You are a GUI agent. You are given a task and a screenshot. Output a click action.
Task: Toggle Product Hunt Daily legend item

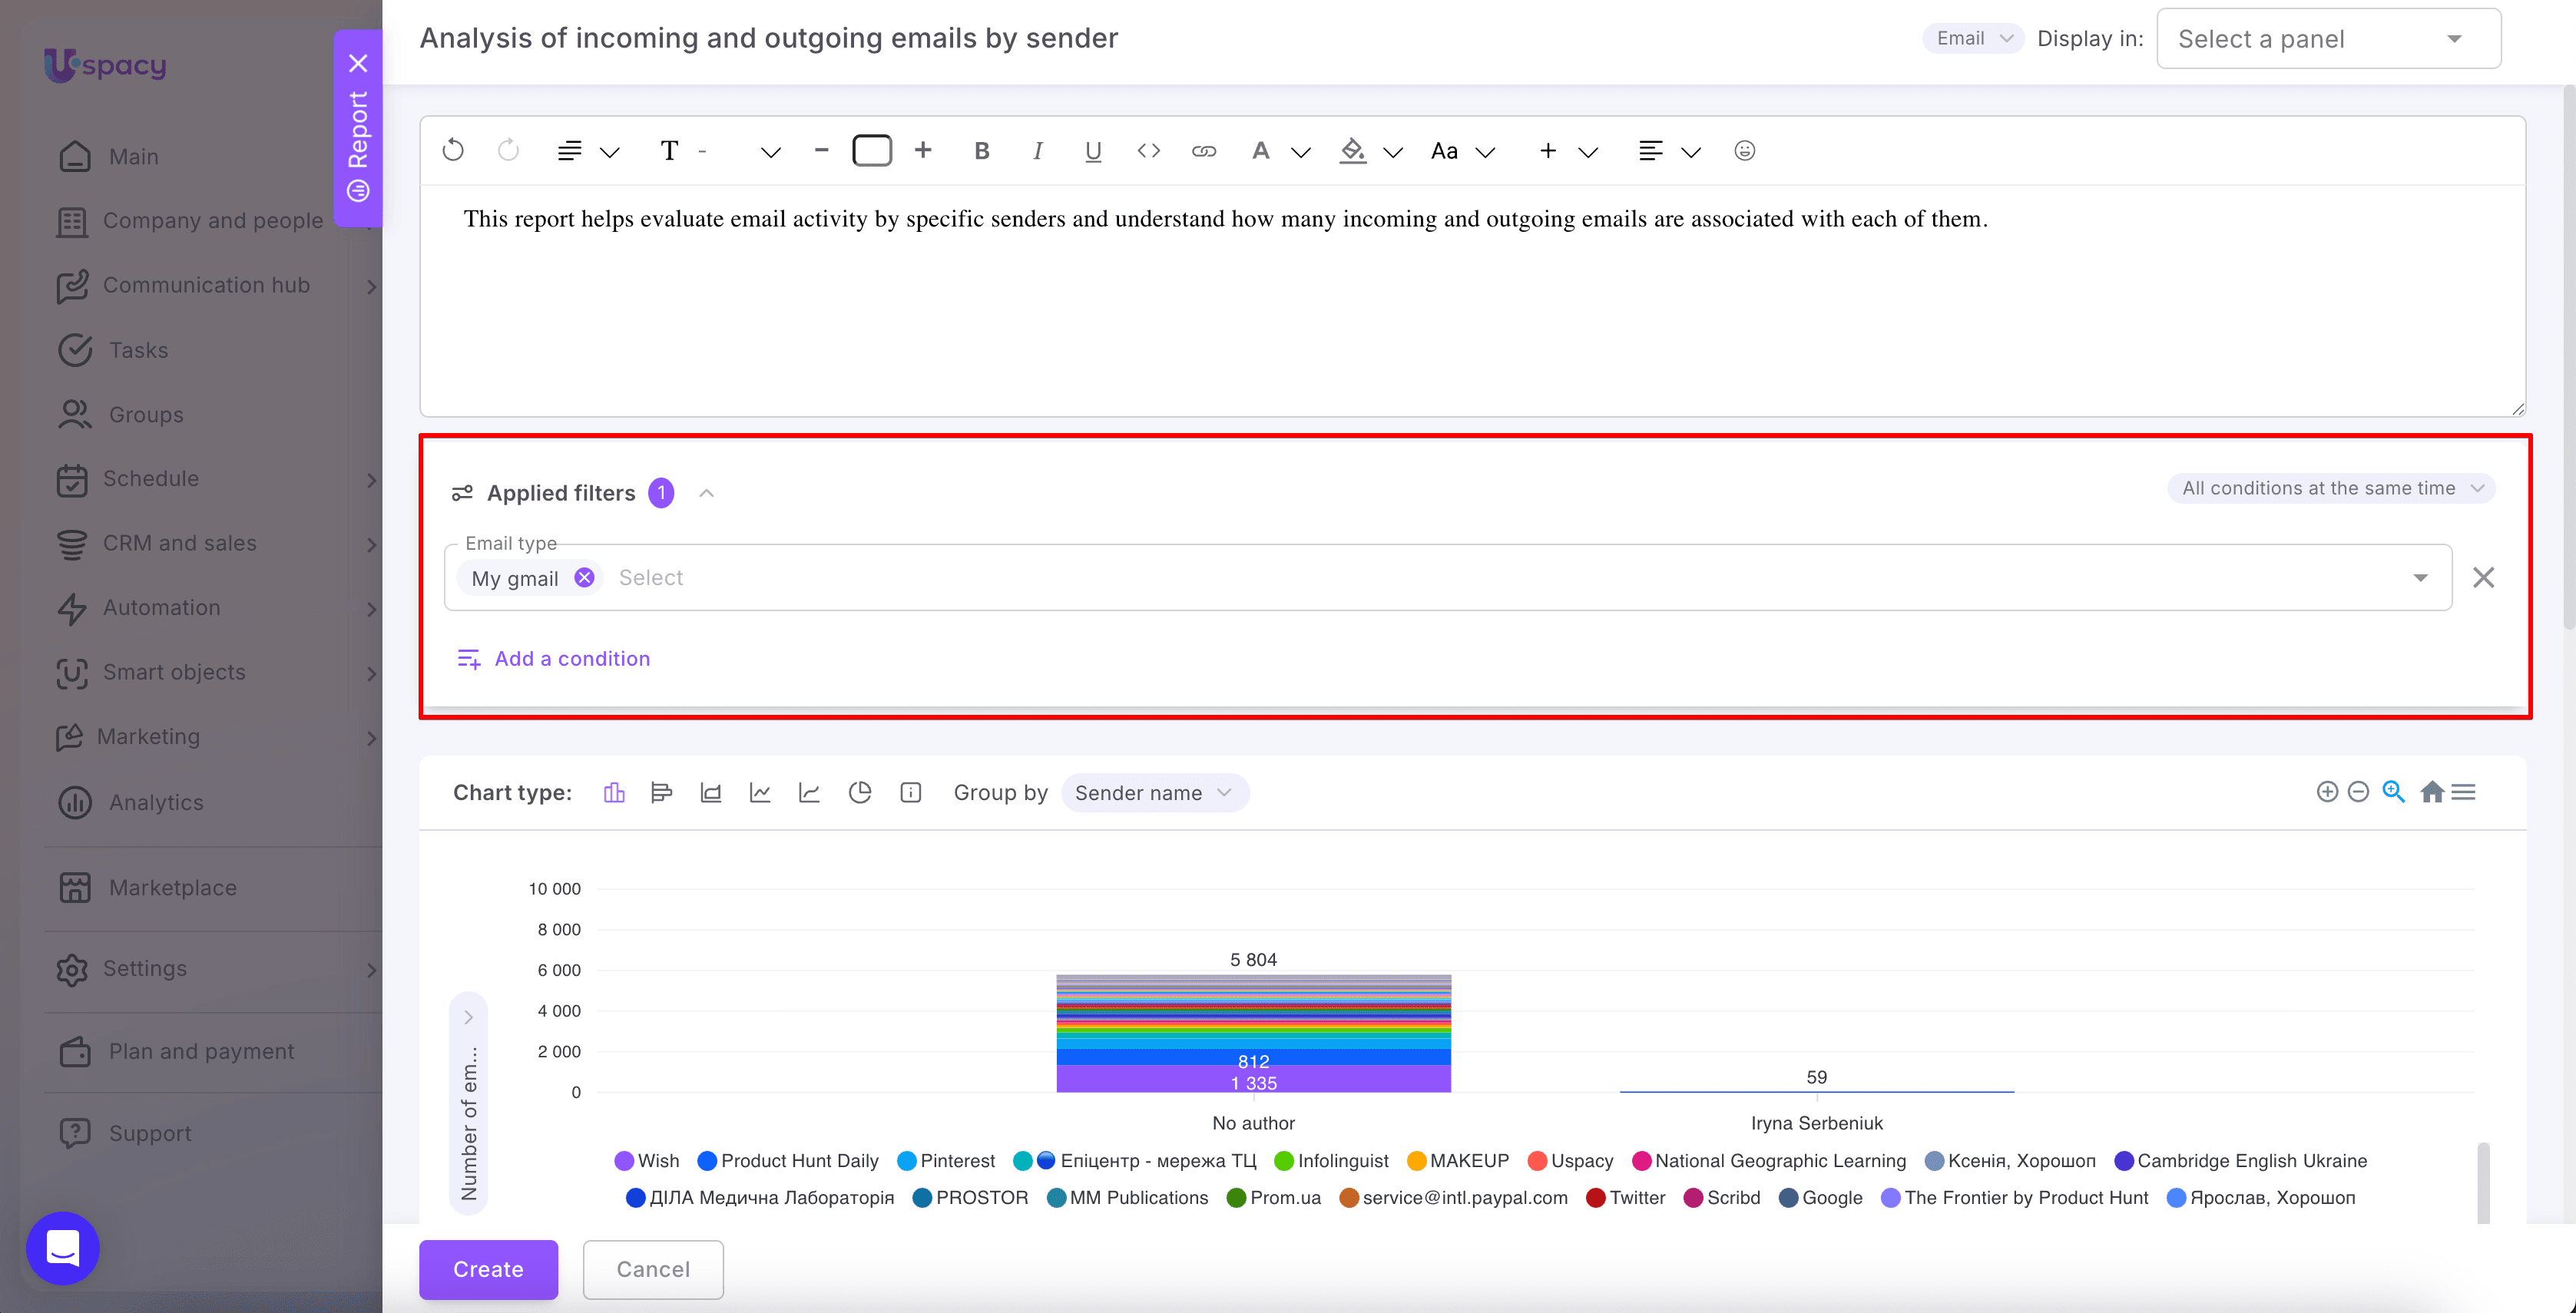788,1161
